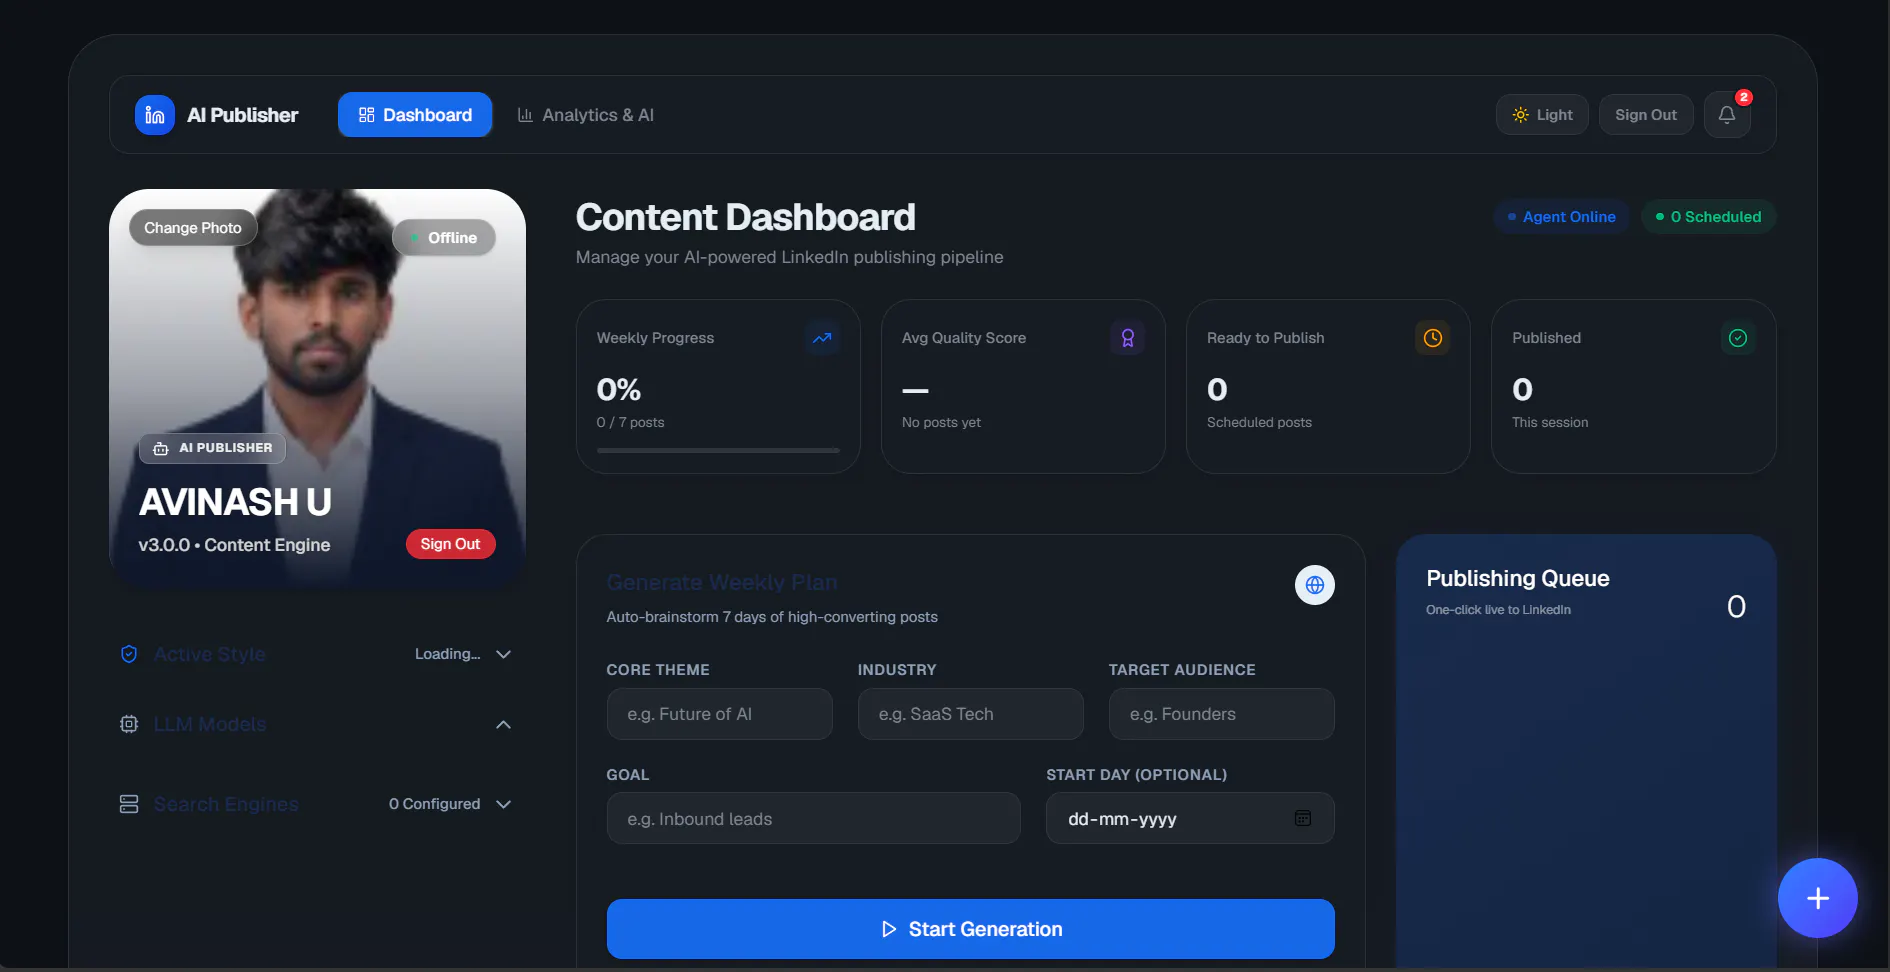
Task: Click the 0 Scheduled badge
Action: (1709, 217)
